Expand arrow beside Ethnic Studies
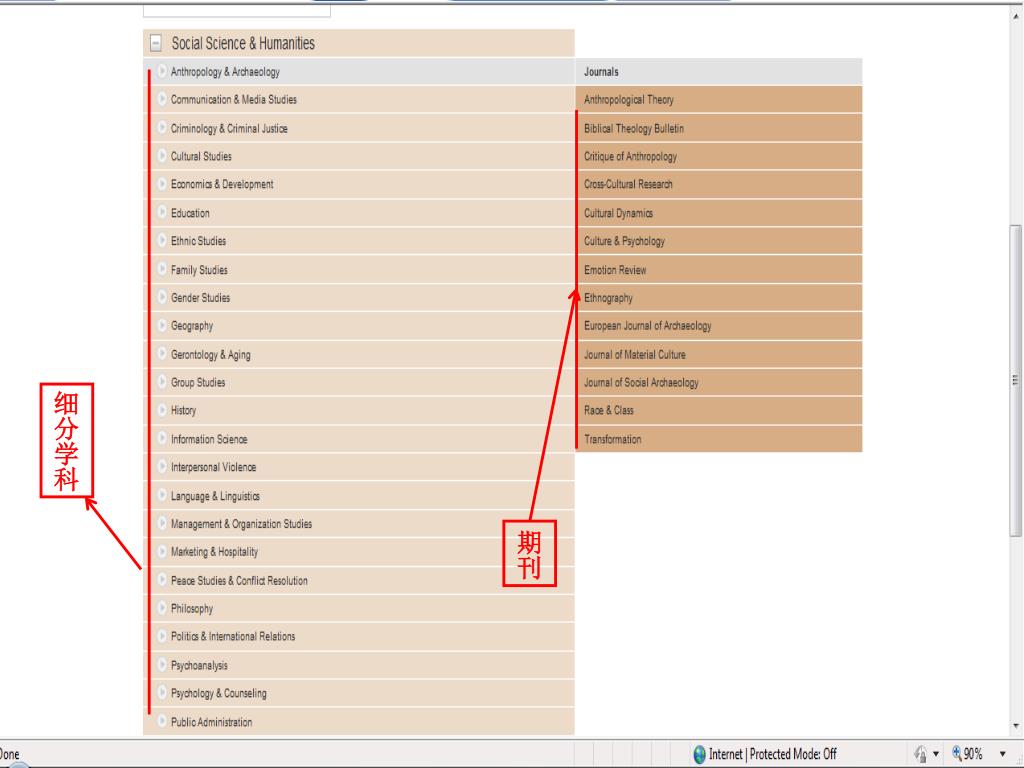 pos(162,240)
